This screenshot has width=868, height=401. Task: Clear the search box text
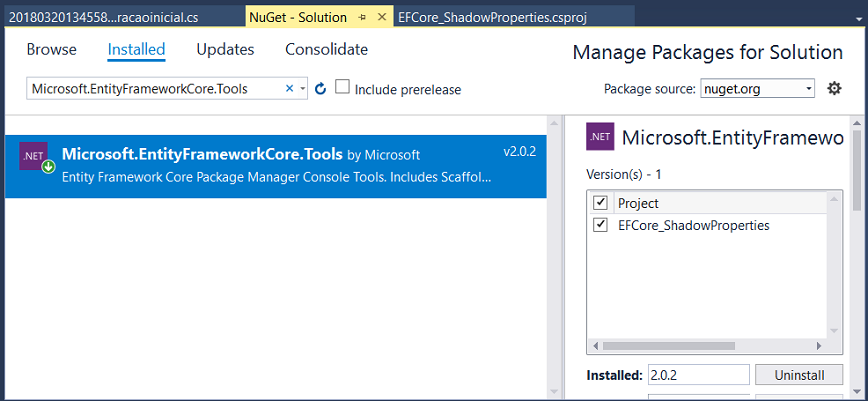pyautogui.click(x=289, y=89)
